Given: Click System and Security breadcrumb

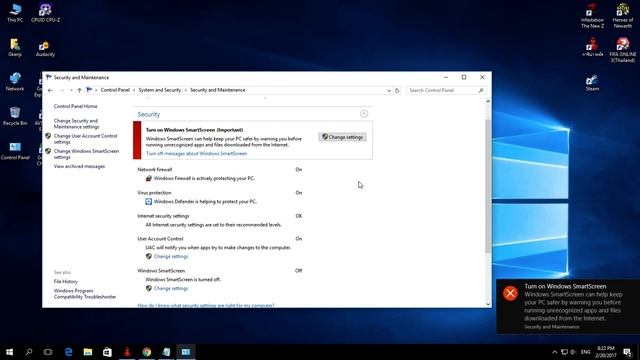Looking at the screenshot, I should click(x=160, y=90).
